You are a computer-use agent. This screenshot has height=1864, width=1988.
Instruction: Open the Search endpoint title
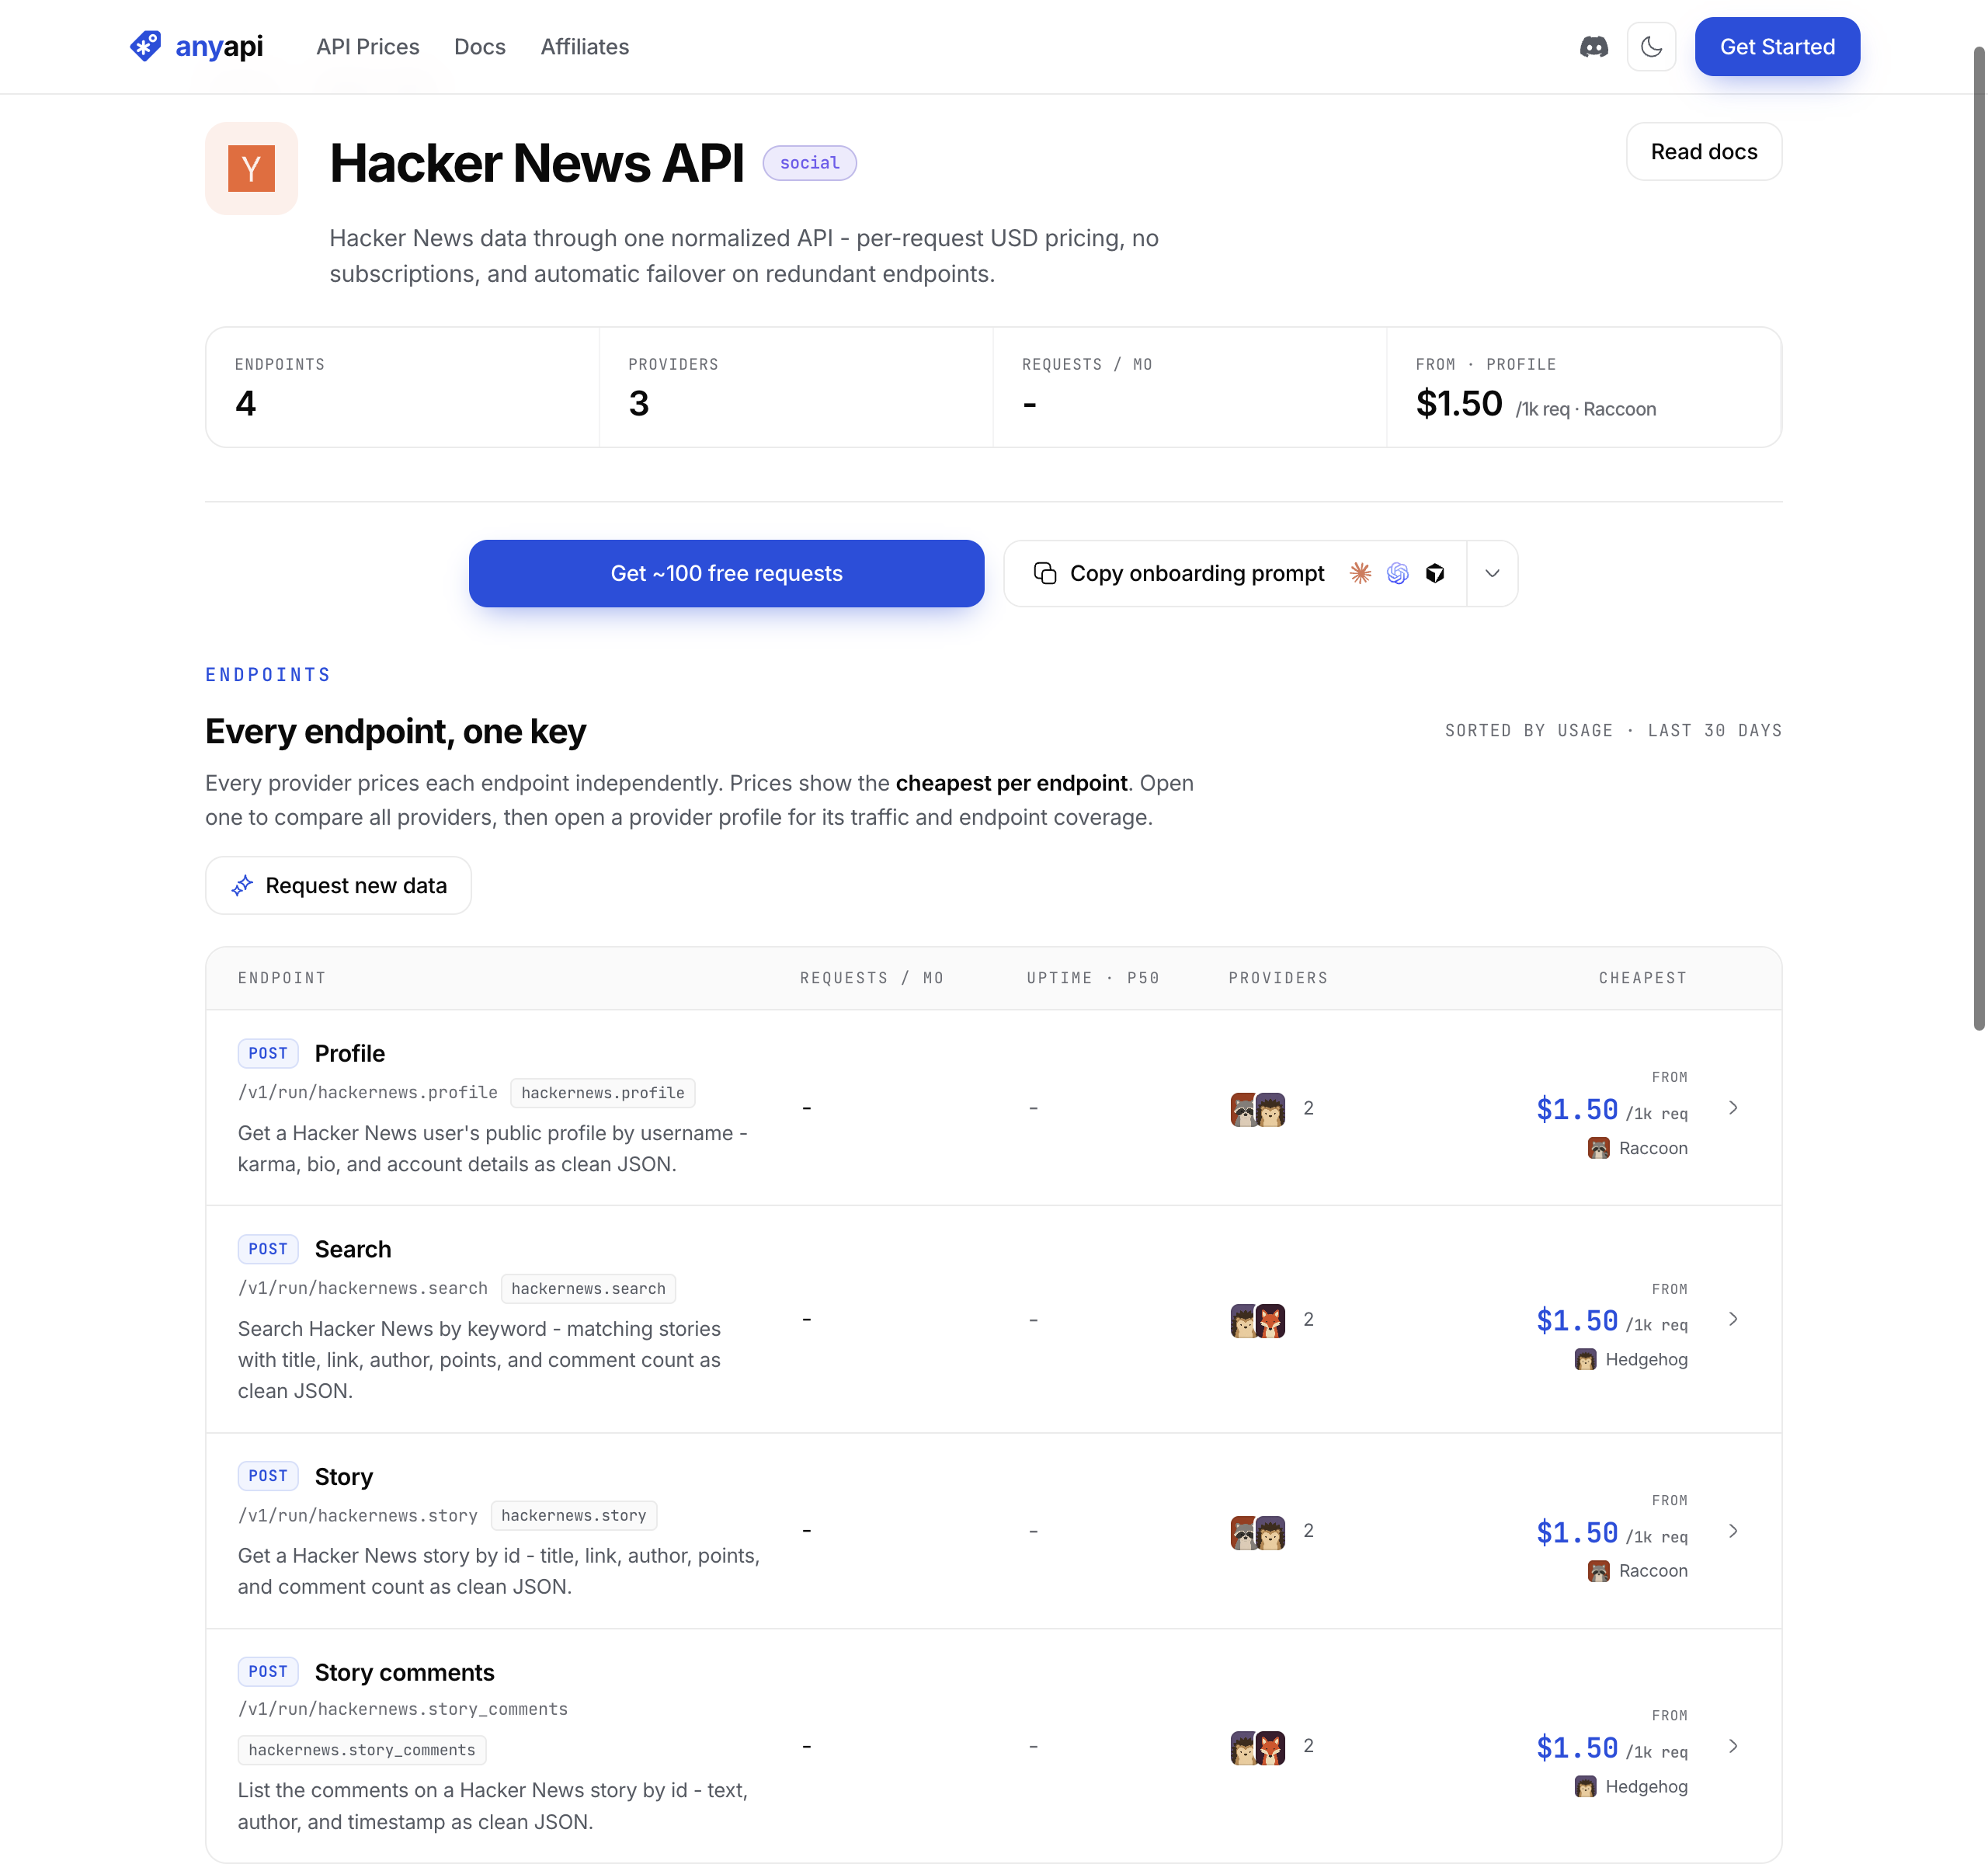coord(353,1249)
